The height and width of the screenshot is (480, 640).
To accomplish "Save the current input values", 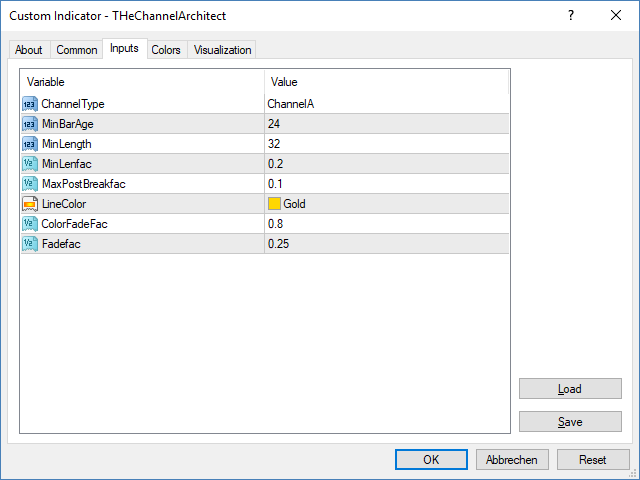I will click(x=570, y=422).
